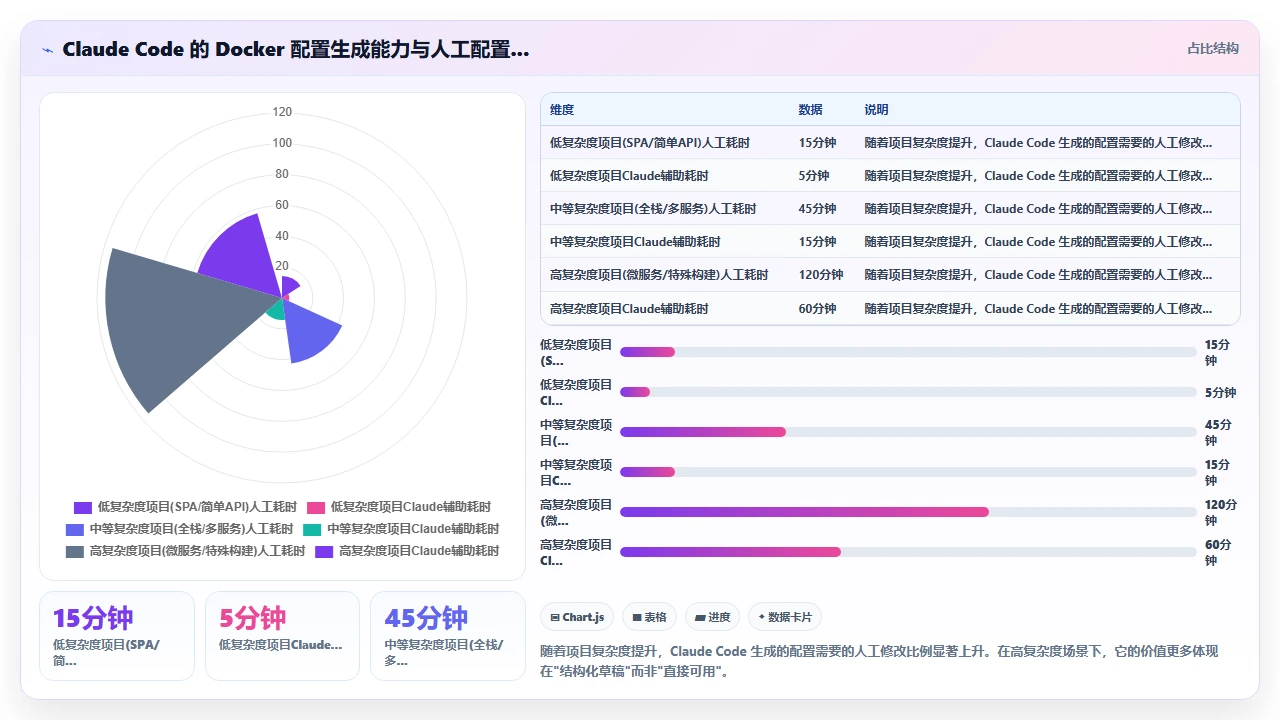The width and height of the screenshot is (1280, 720).
Task: Click the 5分钟 table cell
Action: pos(814,176)
